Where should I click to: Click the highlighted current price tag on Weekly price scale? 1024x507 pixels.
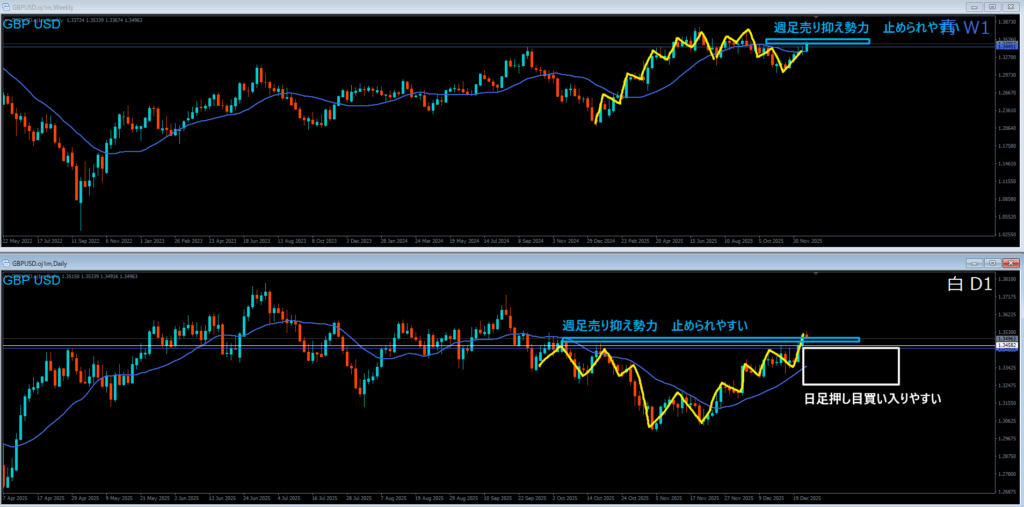click(x=1006, y=46)
